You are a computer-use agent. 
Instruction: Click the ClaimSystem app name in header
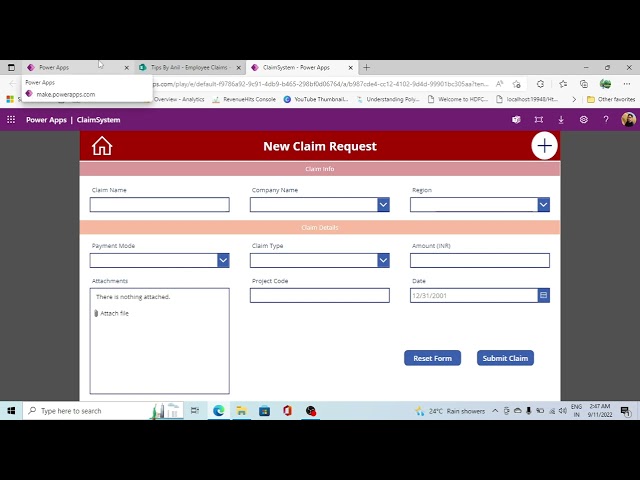[98, 120]
